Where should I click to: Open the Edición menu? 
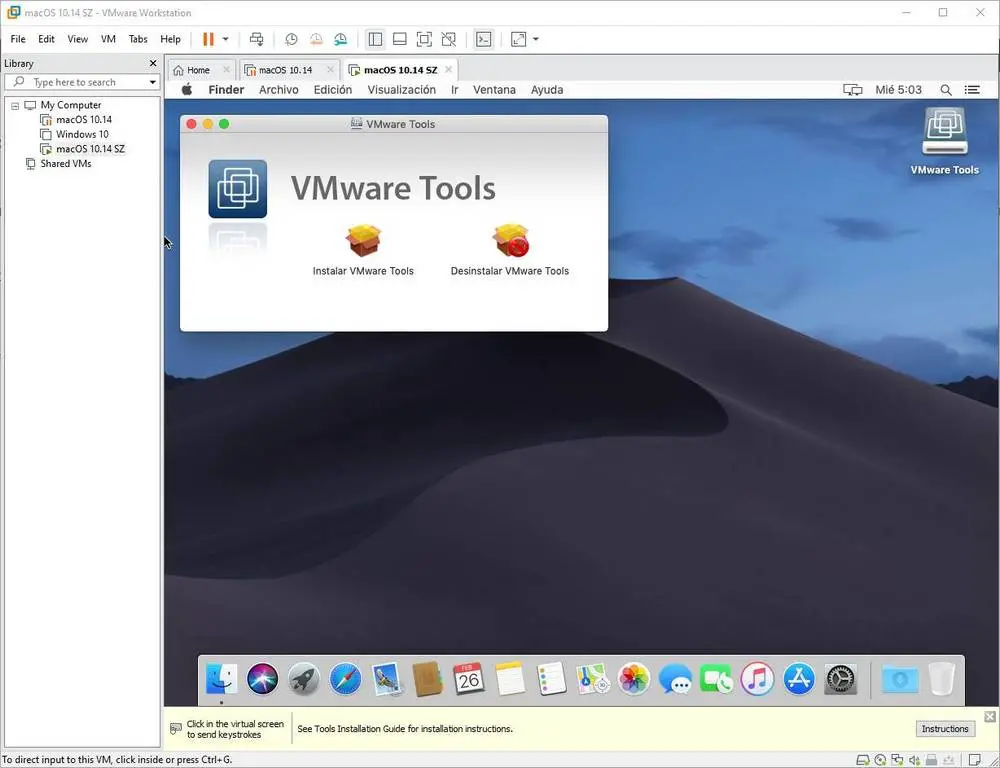pyautogui.click(x=332, y=90)
